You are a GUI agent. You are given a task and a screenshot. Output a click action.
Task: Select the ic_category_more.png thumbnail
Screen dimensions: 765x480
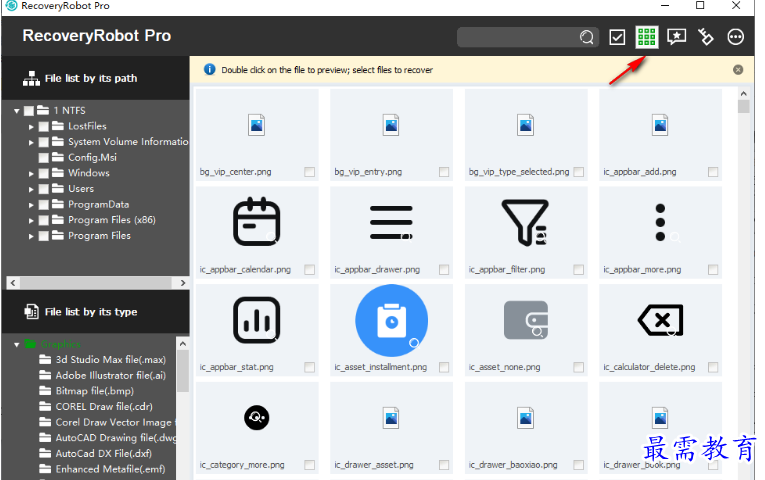pos(257,418)
